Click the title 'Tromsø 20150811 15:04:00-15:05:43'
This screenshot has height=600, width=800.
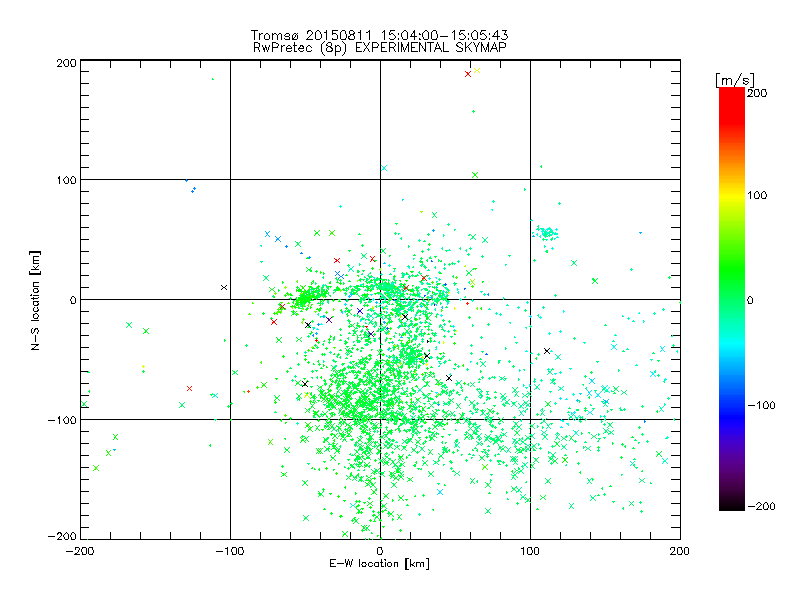point(379,35)
